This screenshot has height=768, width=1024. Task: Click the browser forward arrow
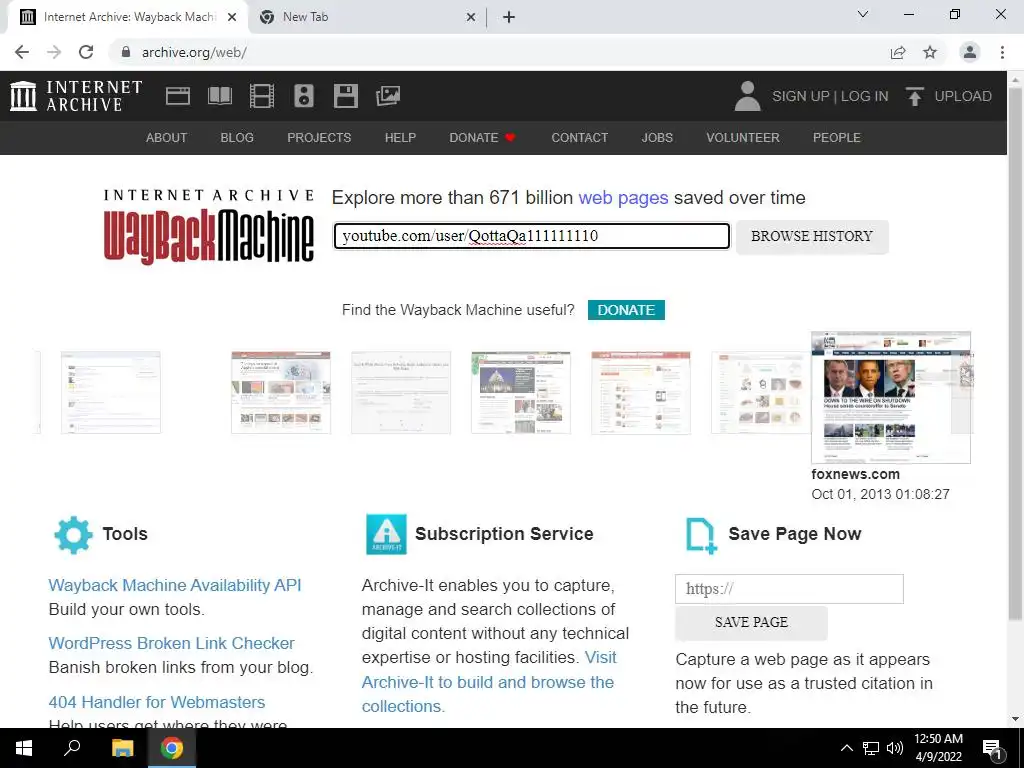(54, 52)
